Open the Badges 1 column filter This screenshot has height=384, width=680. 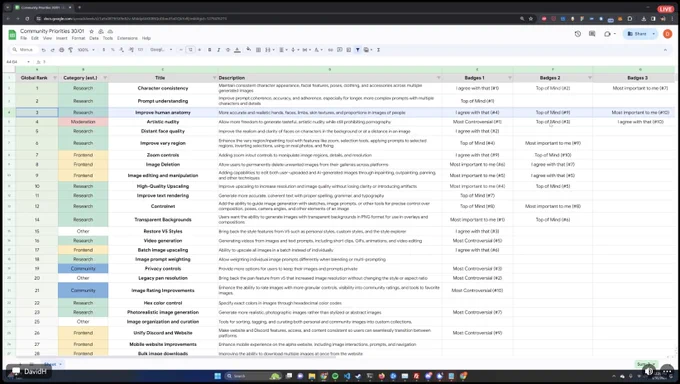tap(510, 78)
